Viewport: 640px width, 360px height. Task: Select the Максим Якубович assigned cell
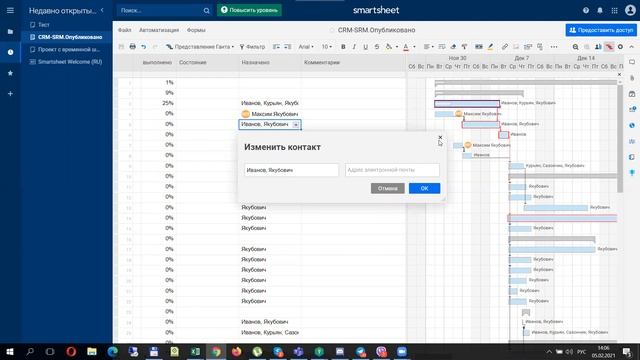pyautogui.click(x=270, y=114)
